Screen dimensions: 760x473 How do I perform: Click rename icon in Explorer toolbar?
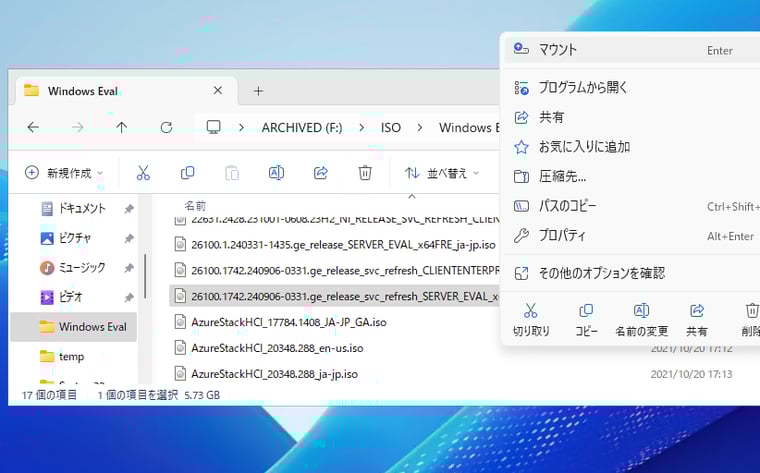pyautogui.click(x=276, y=173)
